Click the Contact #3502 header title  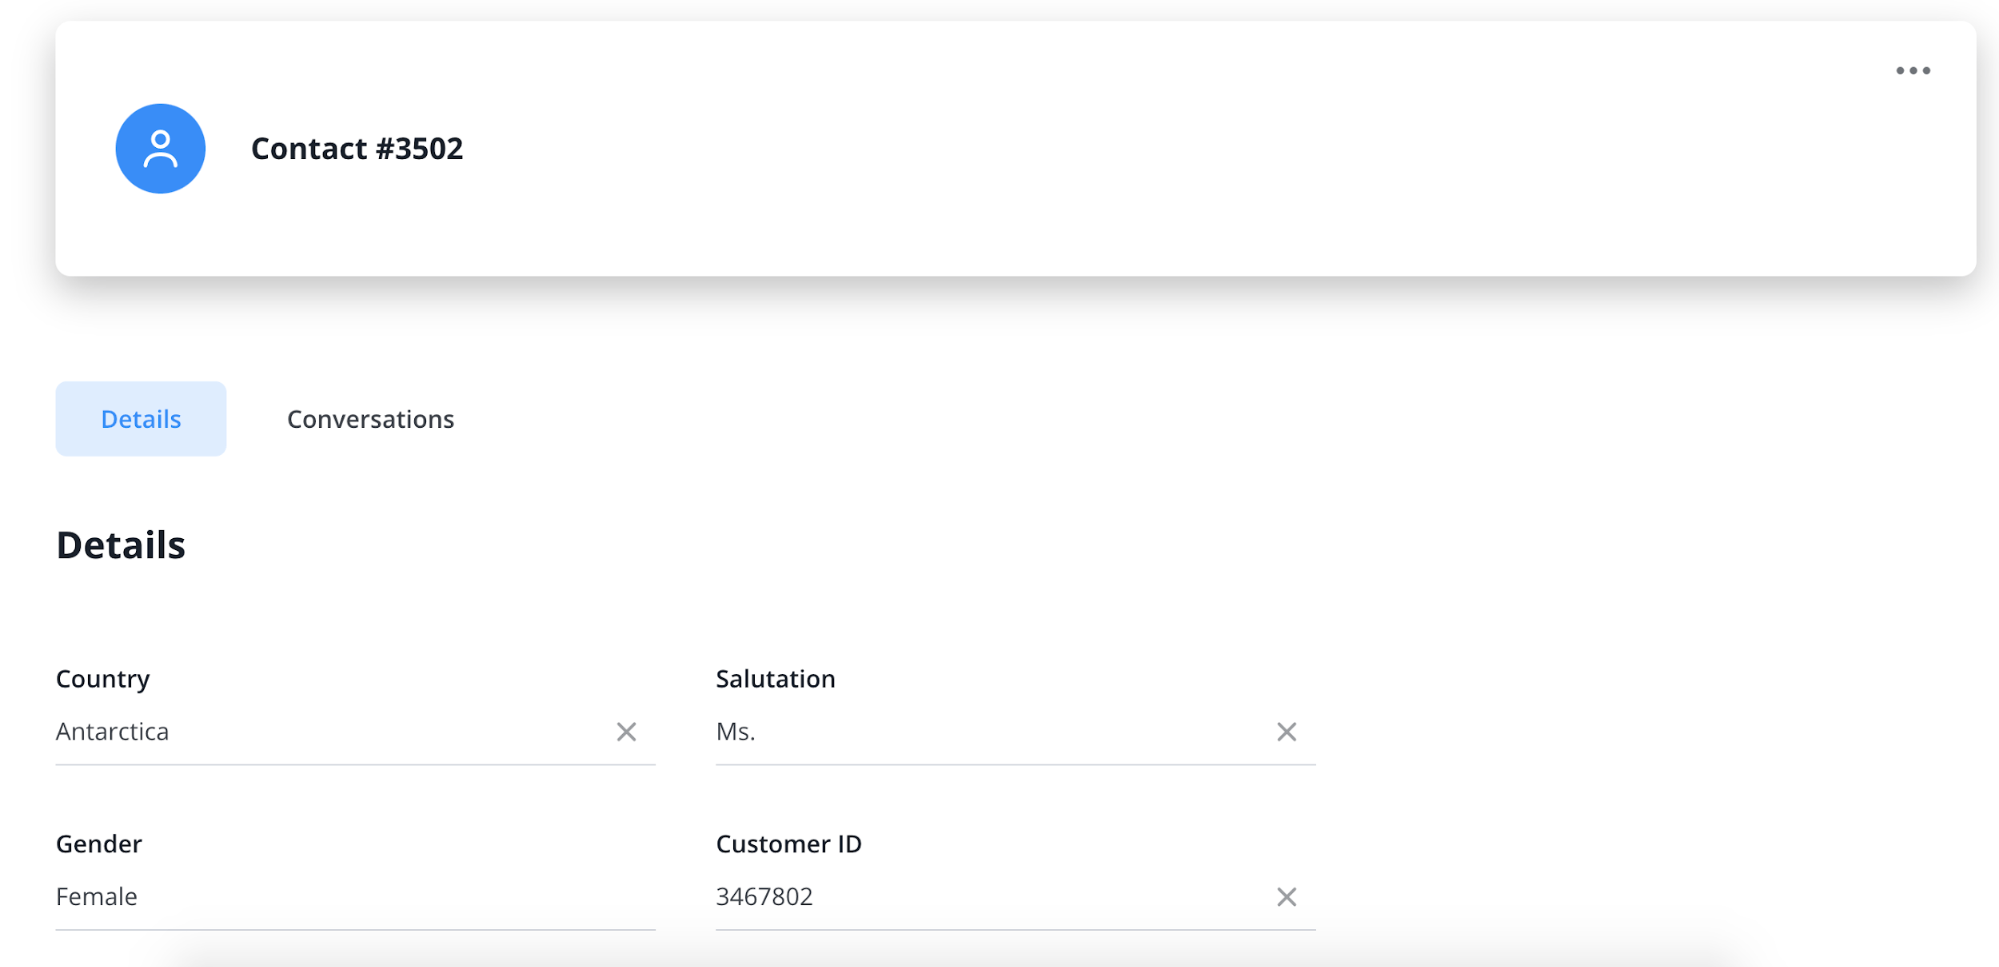point(357,148)
